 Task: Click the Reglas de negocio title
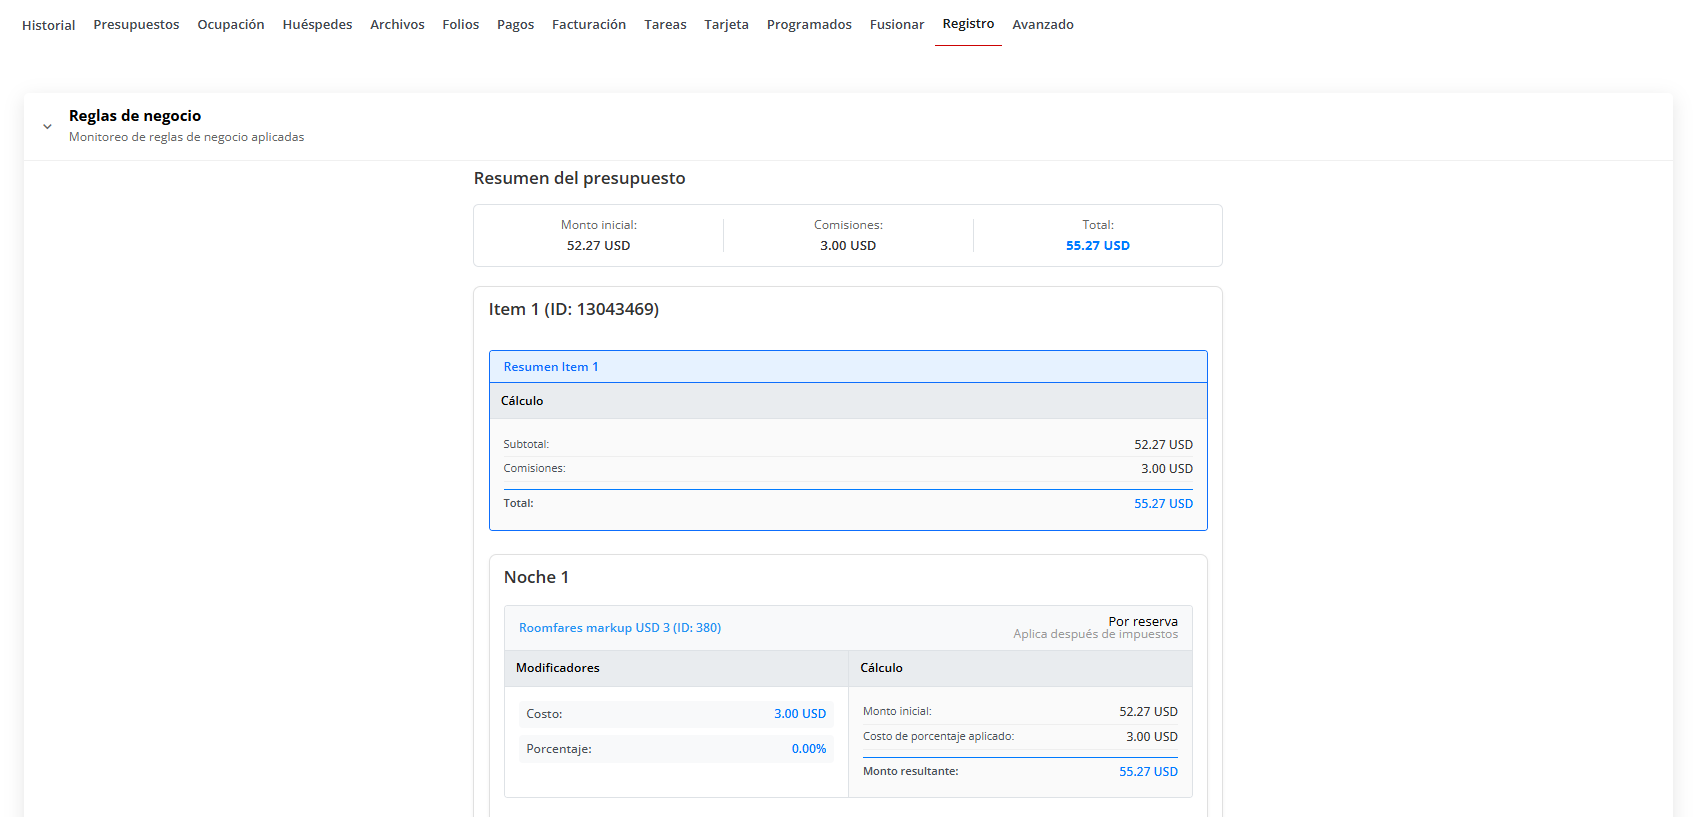point(135,116)
